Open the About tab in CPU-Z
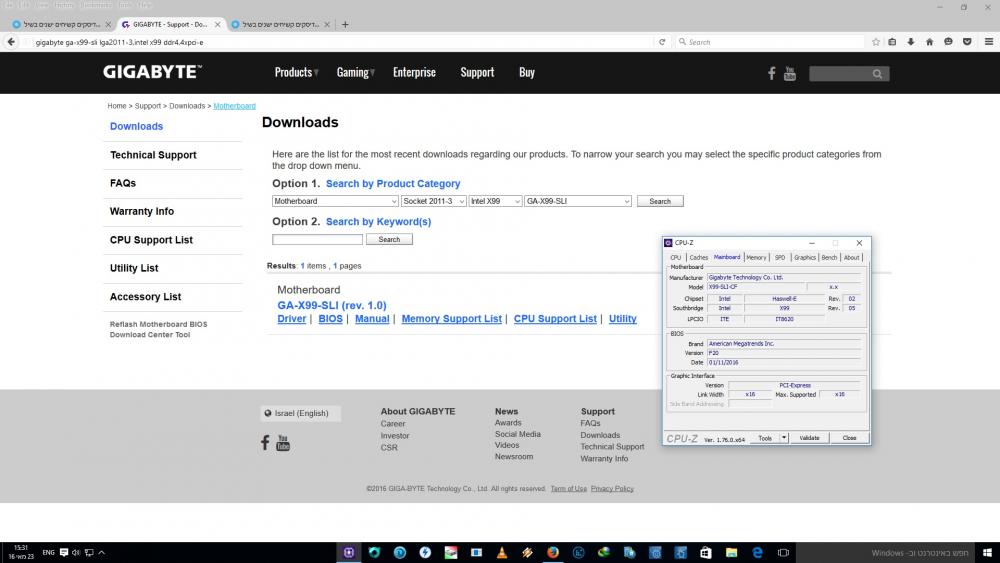Image resolution: width=1000 pixels, height=563 pixels. pos(851,258)
